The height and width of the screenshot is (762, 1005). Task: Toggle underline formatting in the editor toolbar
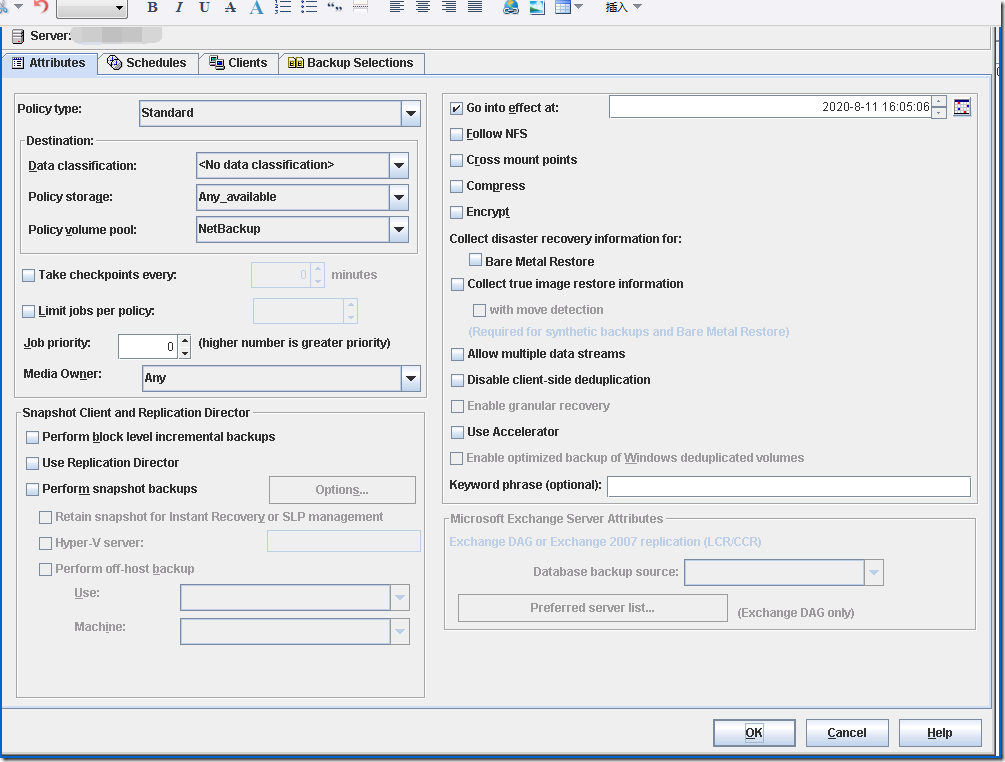tap(204, 7)
